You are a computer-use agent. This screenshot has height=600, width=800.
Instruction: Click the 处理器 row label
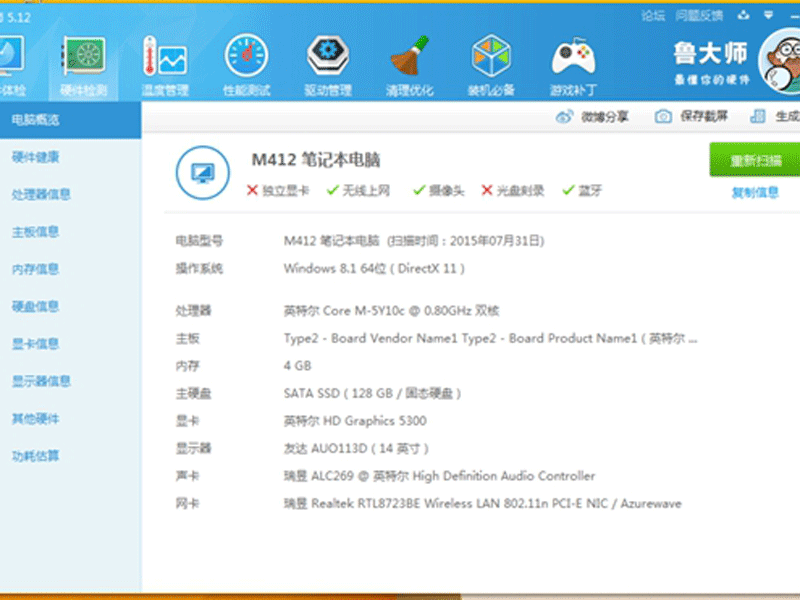click(193, 311)
